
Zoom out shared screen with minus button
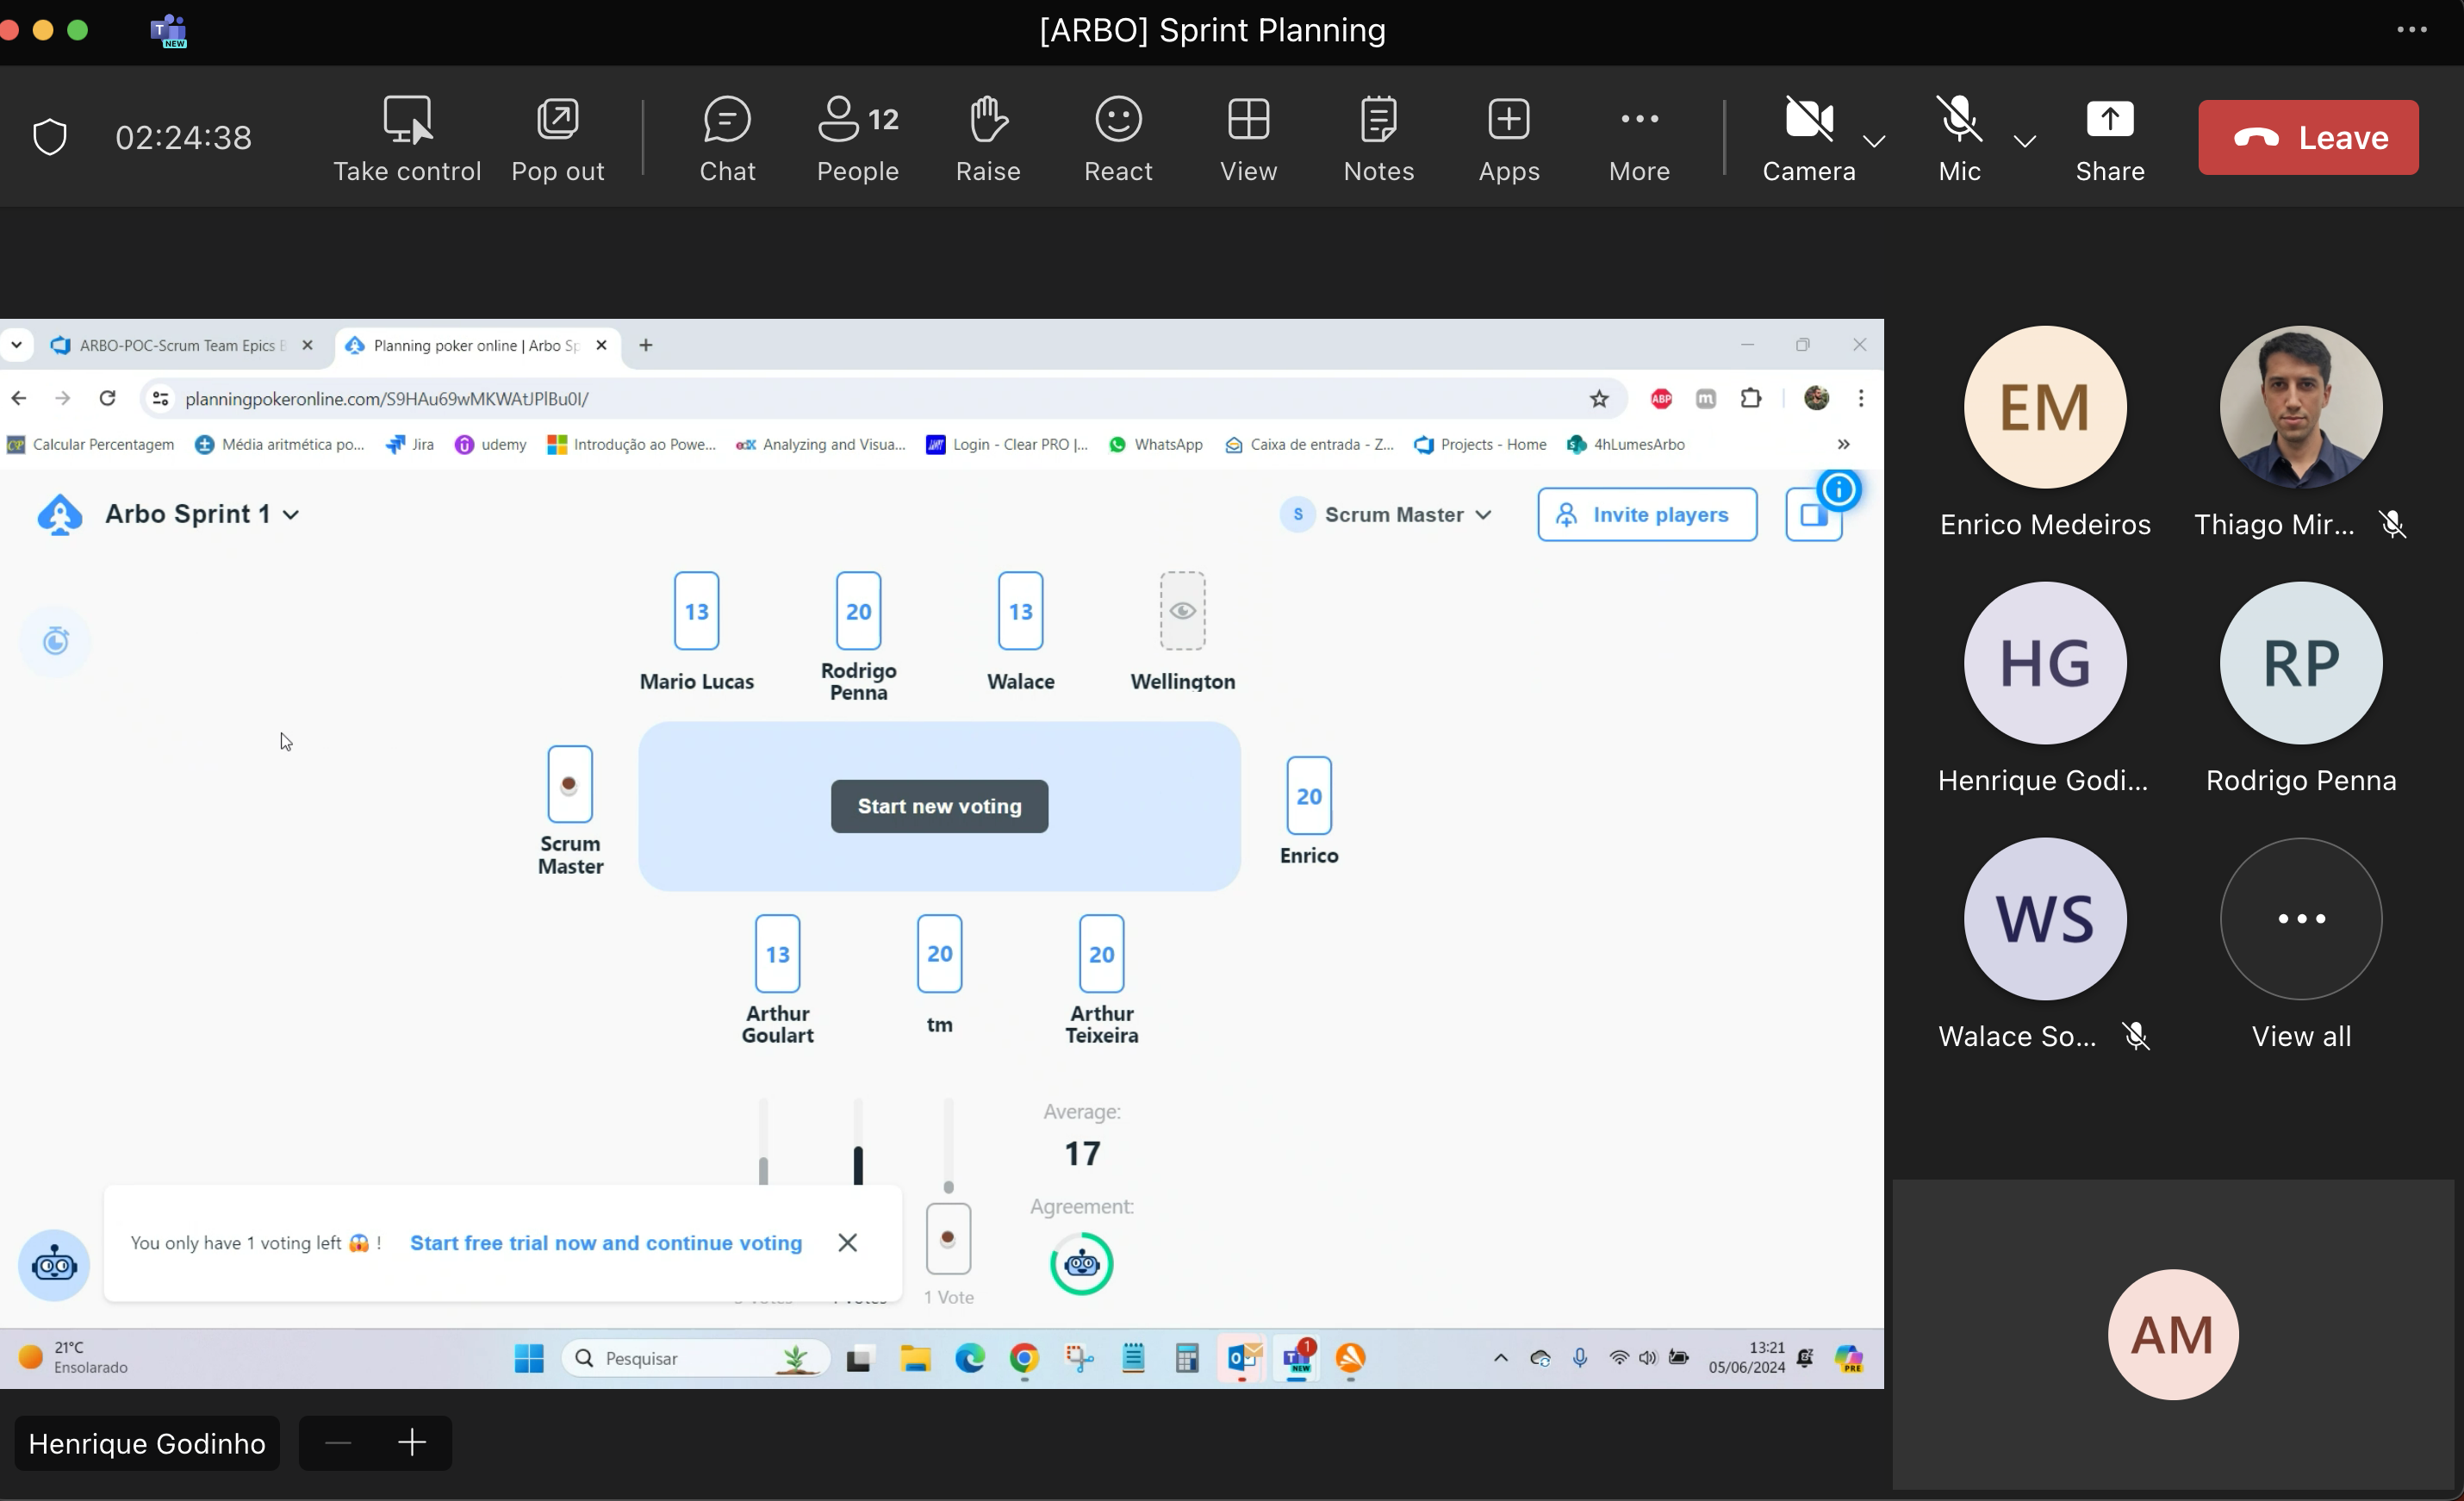pyautogui.click(x=338, y=1442)
